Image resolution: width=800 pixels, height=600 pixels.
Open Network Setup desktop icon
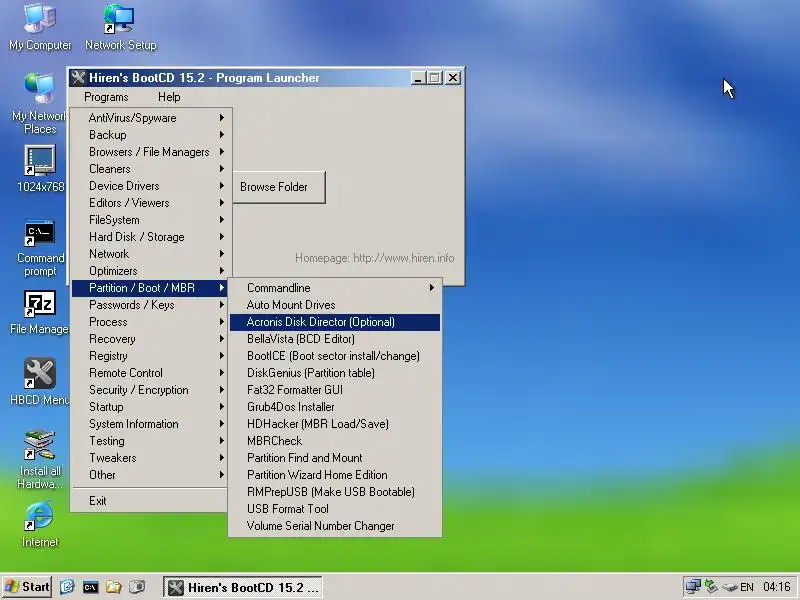click(x=120, y=27)
